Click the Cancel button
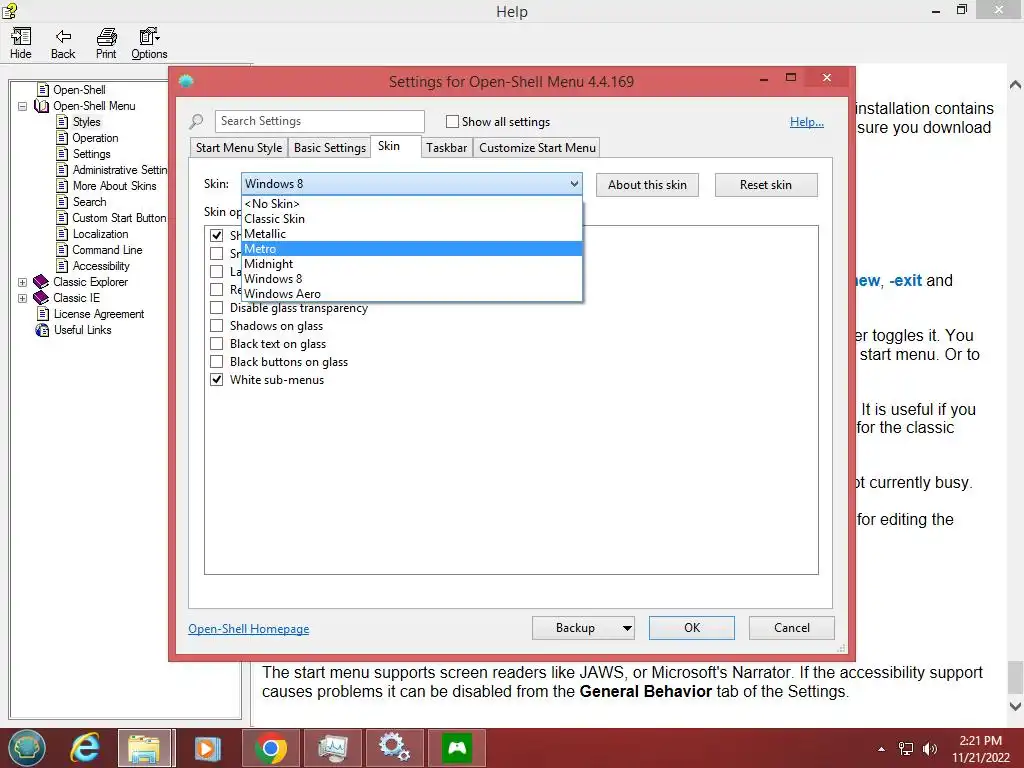This screenshot has height=768, width=1024. pyautogui.click(x=792, y=628)
